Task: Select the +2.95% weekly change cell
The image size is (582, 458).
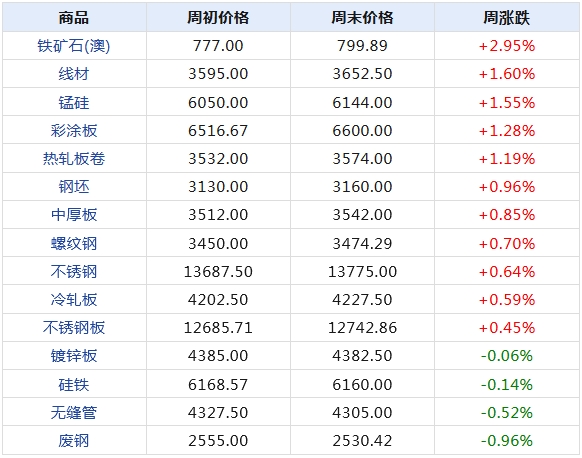Action: [x=507, y=46]
